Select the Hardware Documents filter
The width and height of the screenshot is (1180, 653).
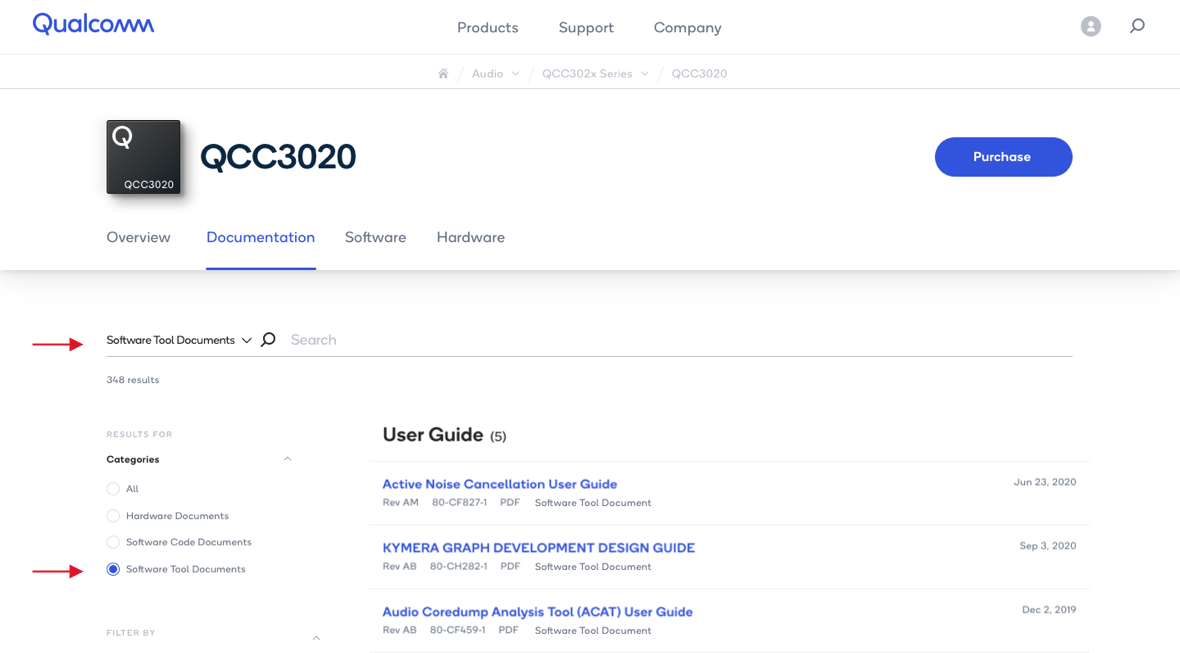point(112,515)
